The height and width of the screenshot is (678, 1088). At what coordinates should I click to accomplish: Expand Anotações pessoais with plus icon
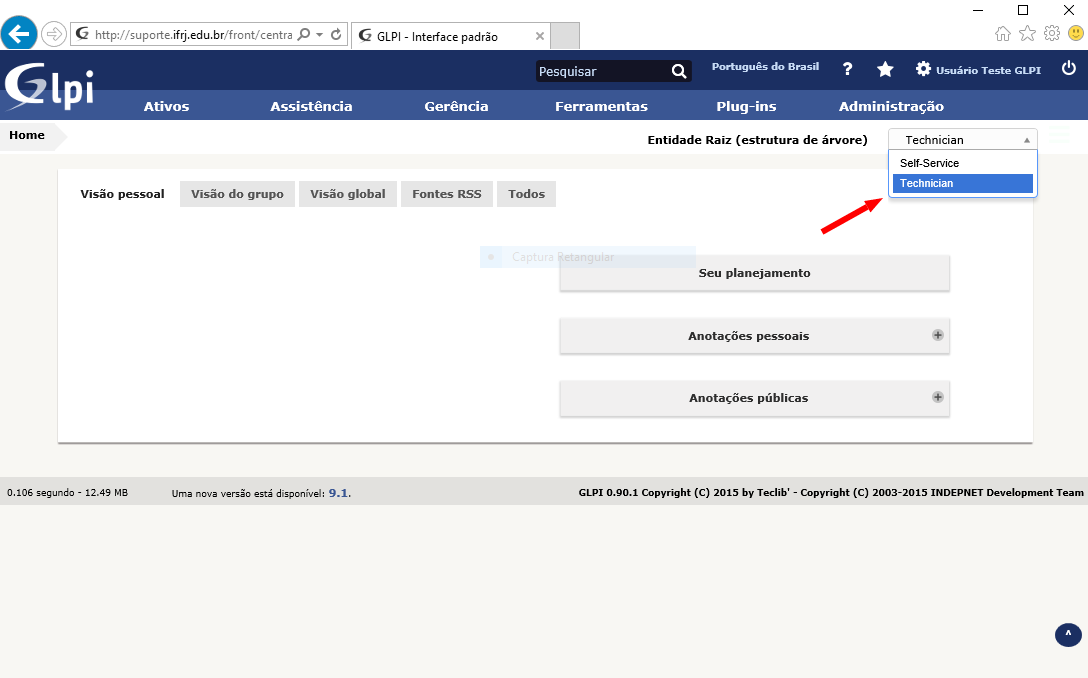point(938,335)
